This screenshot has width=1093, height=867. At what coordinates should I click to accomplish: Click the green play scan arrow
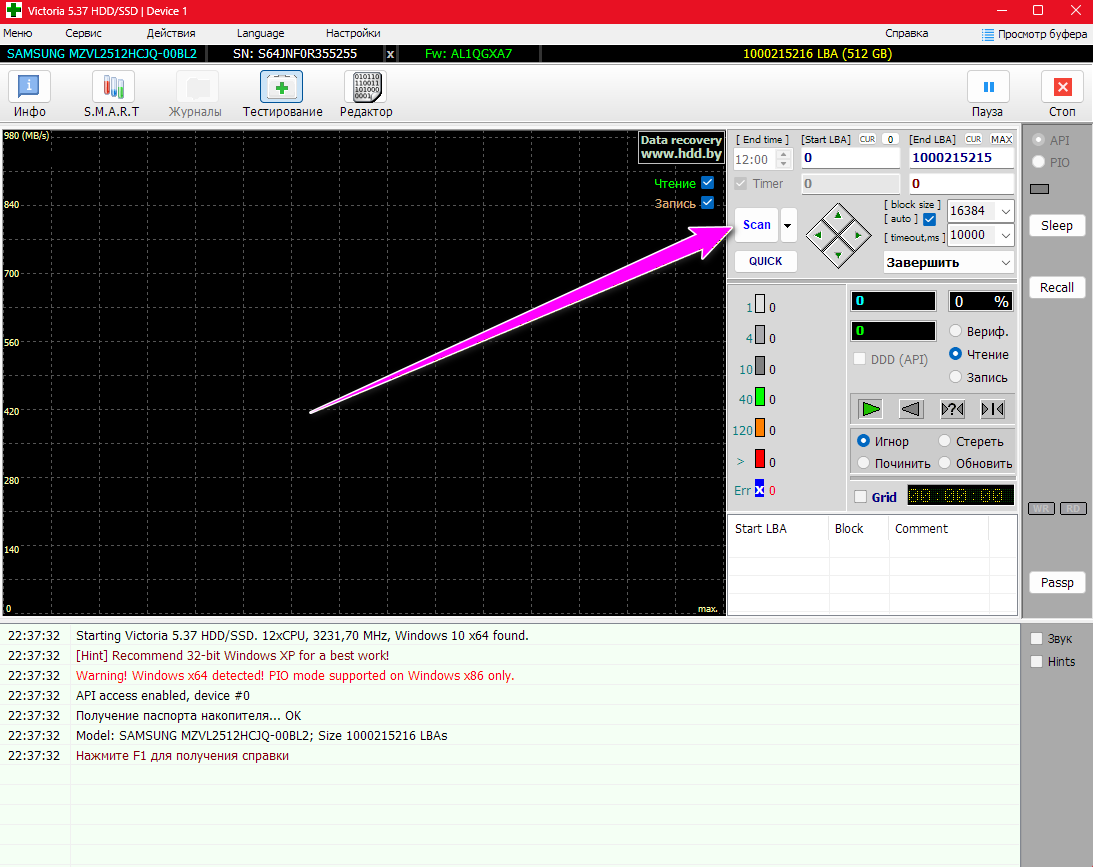coord(871,409)
